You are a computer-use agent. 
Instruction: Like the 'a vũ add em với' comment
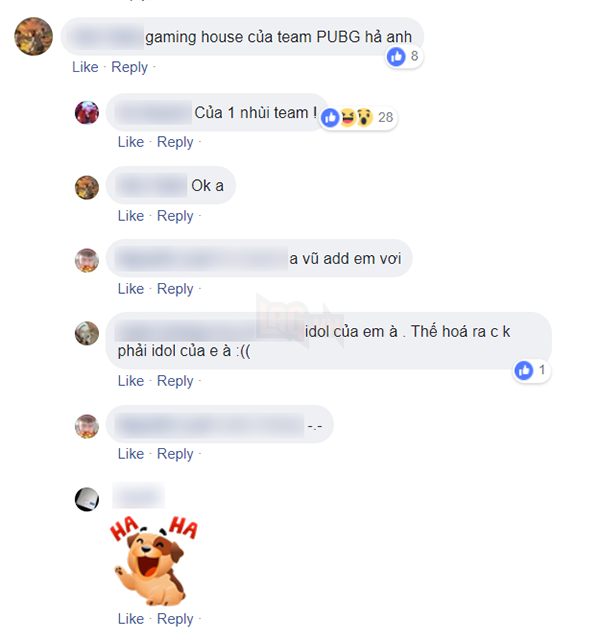(x=131, y=289)
